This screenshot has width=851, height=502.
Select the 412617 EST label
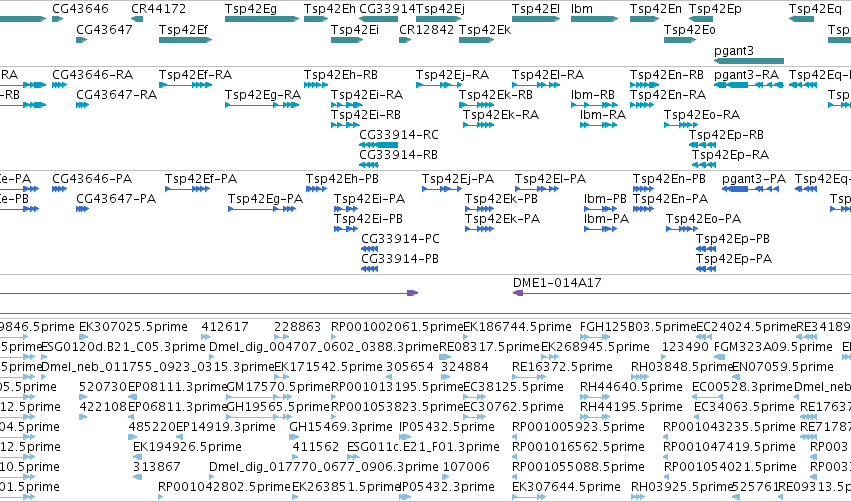(x=225, y=327)
